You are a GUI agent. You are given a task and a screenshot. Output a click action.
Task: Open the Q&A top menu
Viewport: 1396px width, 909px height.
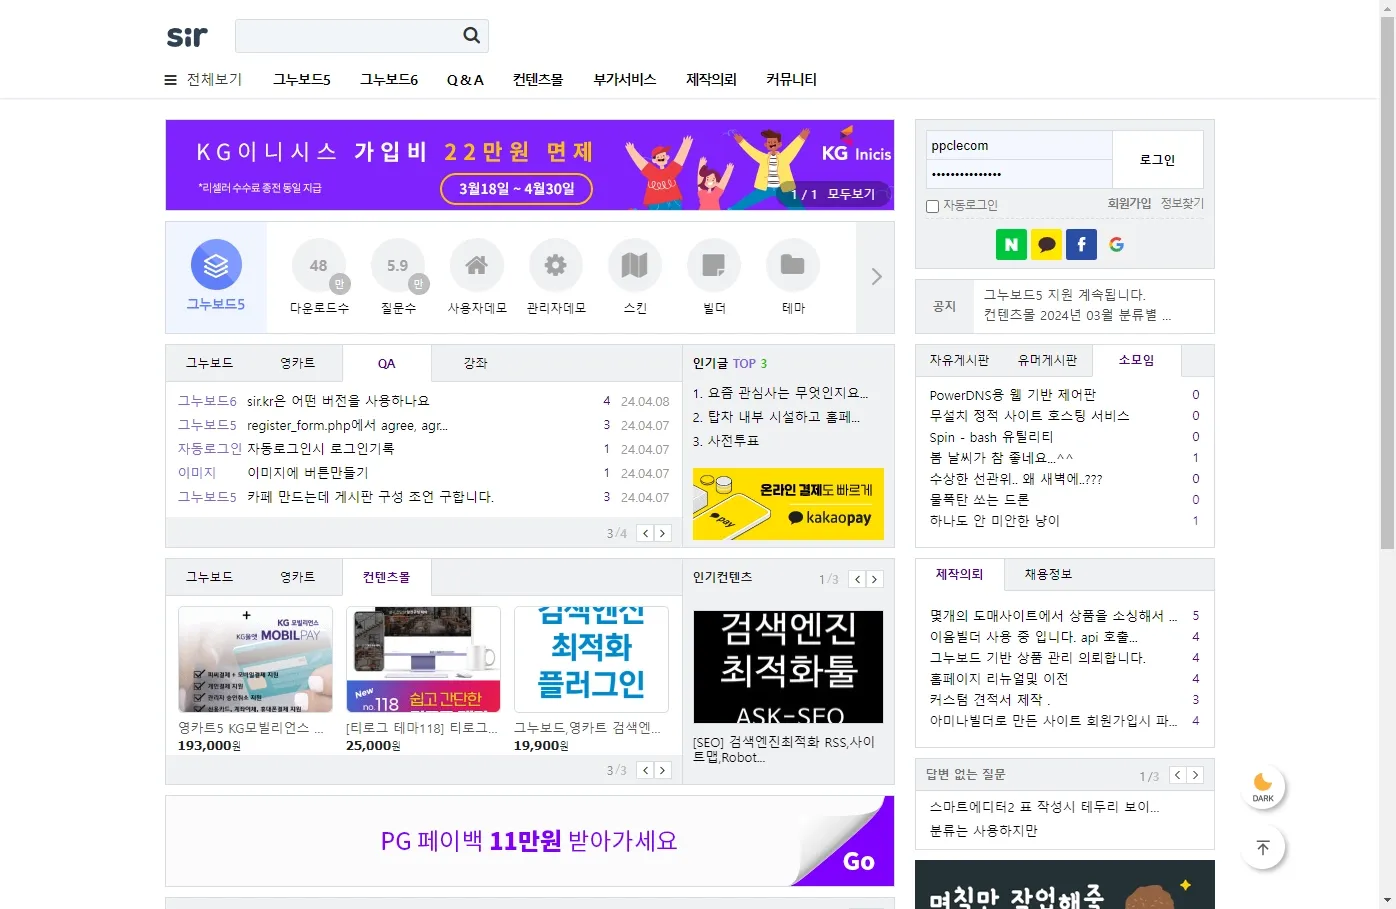pyautogui.click(x=465, y=80)
